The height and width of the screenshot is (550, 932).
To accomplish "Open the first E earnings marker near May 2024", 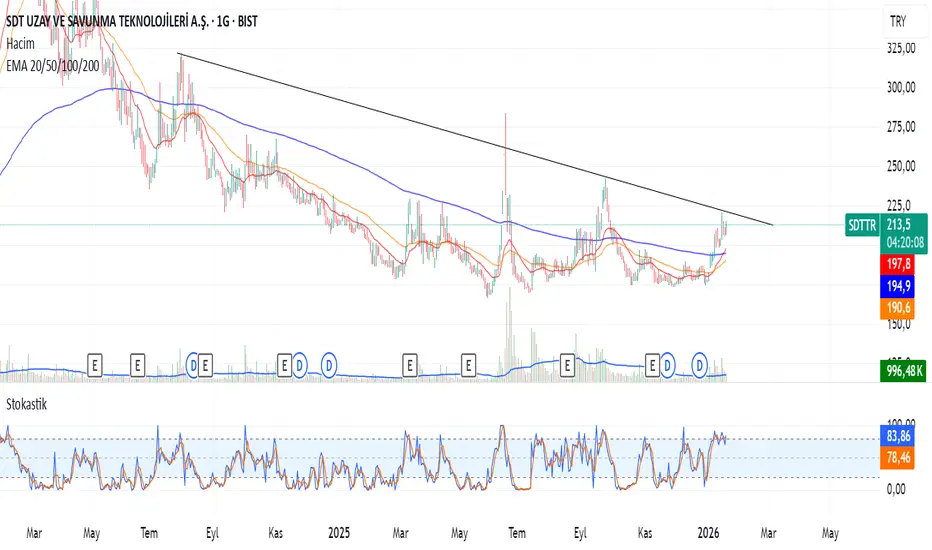I will pos(95,365).
